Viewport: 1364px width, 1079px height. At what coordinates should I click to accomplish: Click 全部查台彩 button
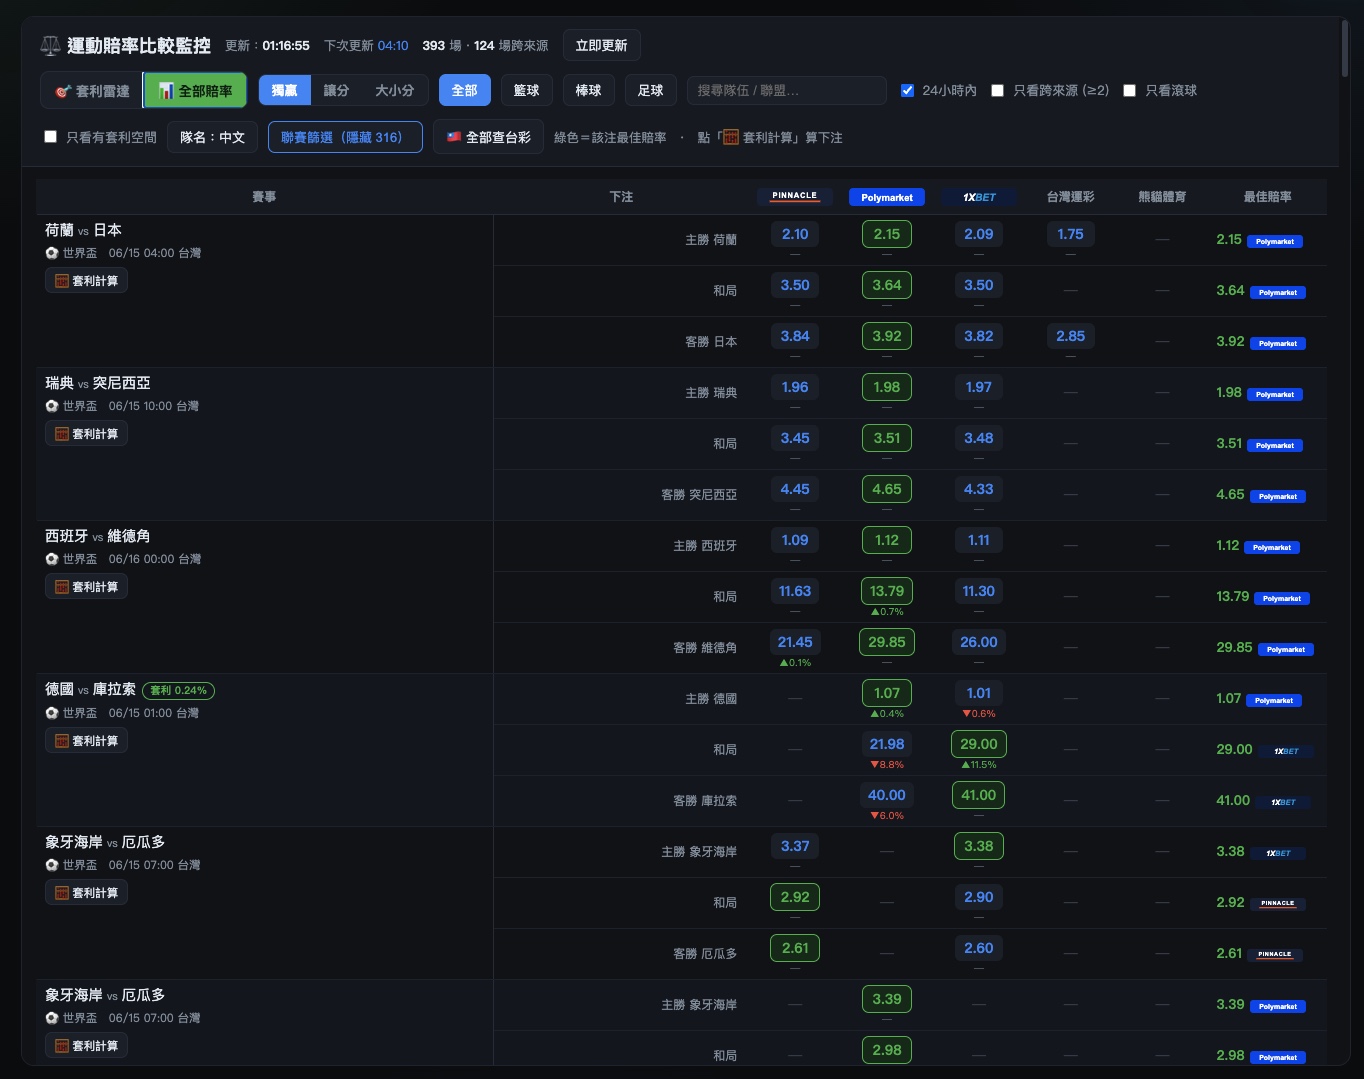tap(488, 137)
